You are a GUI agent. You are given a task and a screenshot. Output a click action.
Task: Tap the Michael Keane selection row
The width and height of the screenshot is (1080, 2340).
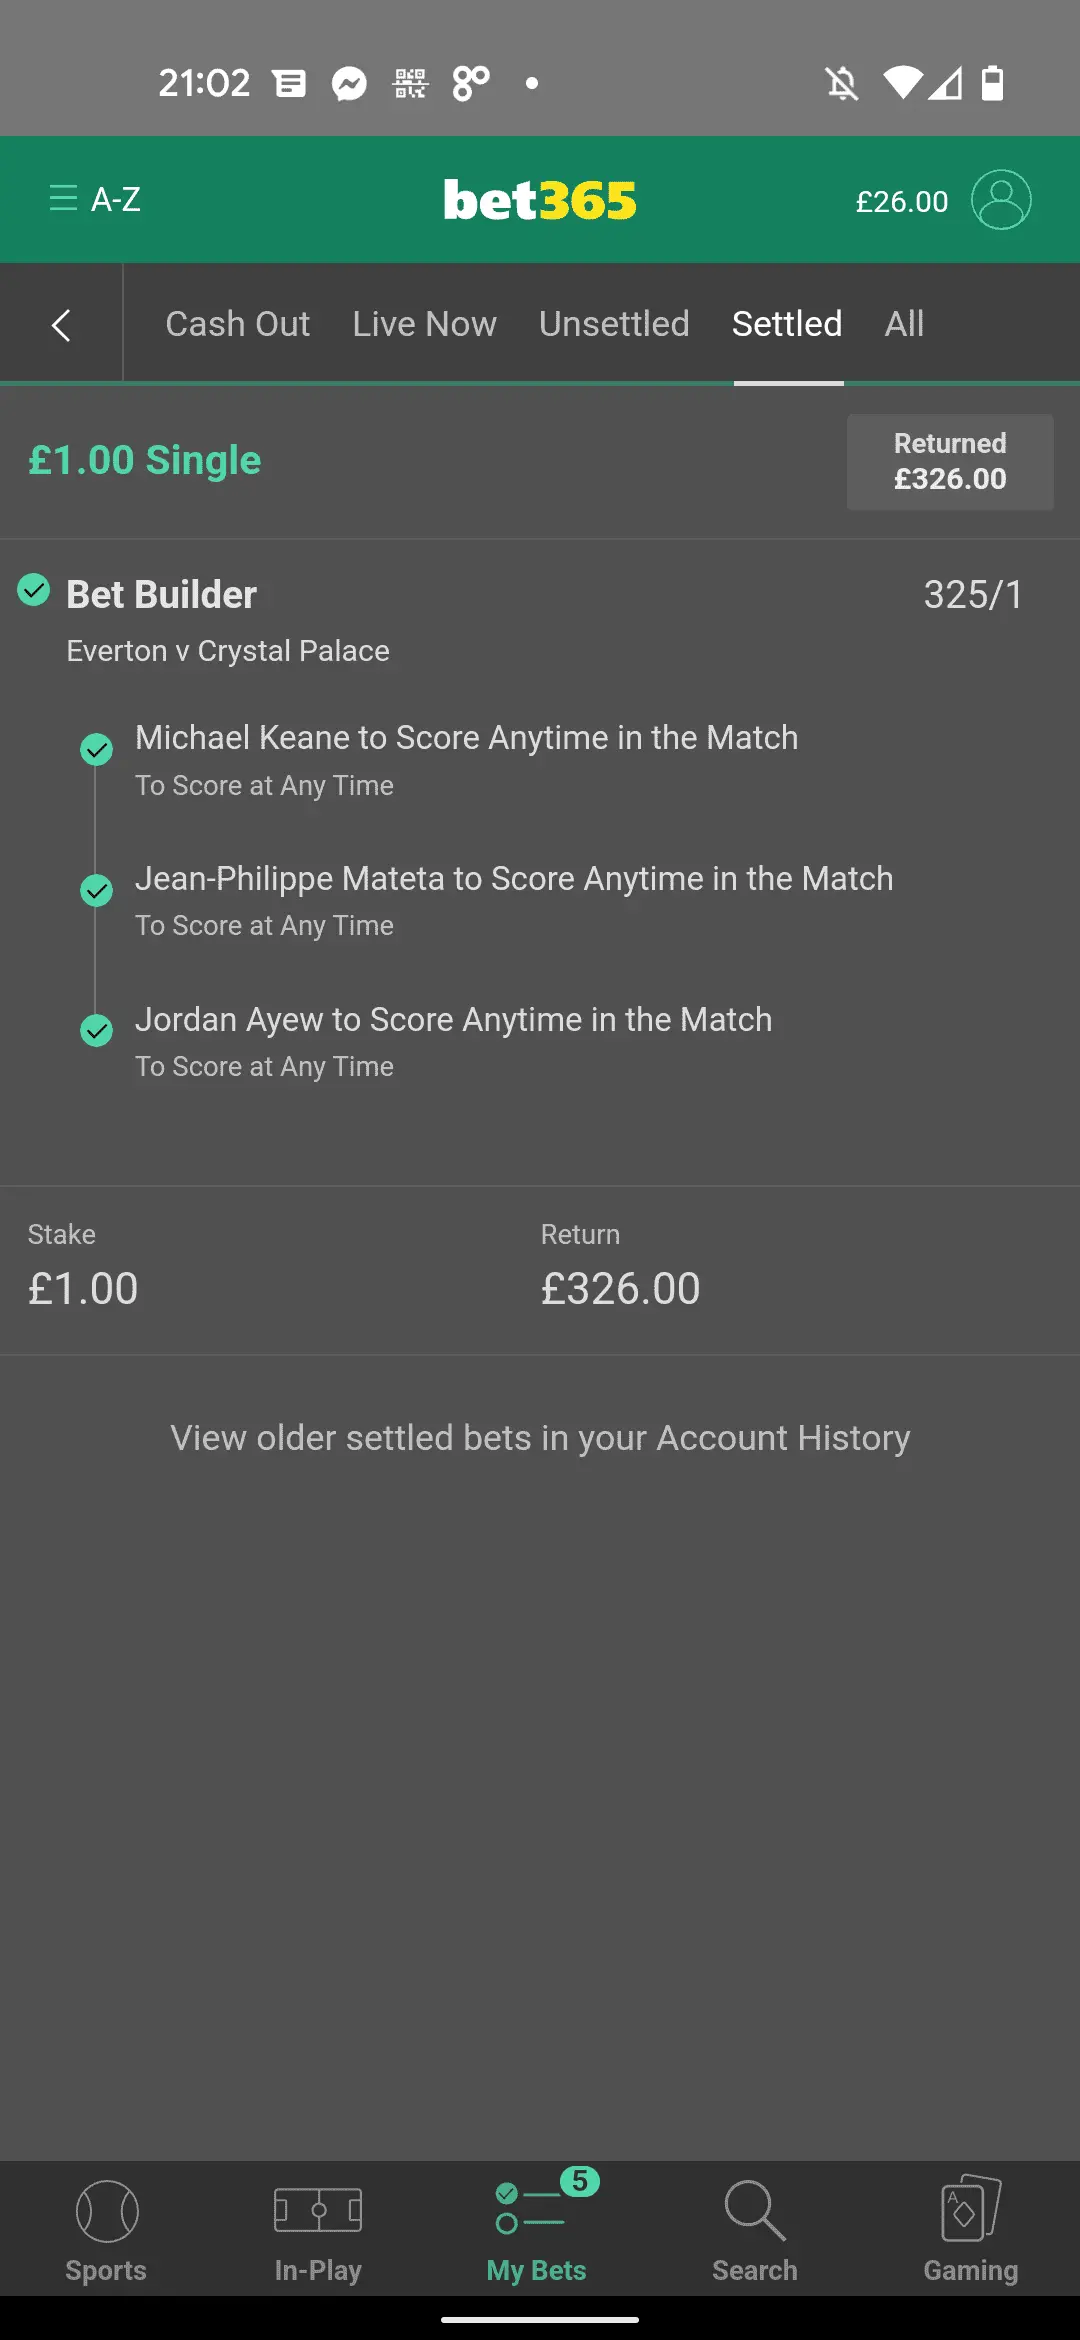[466, 759]
